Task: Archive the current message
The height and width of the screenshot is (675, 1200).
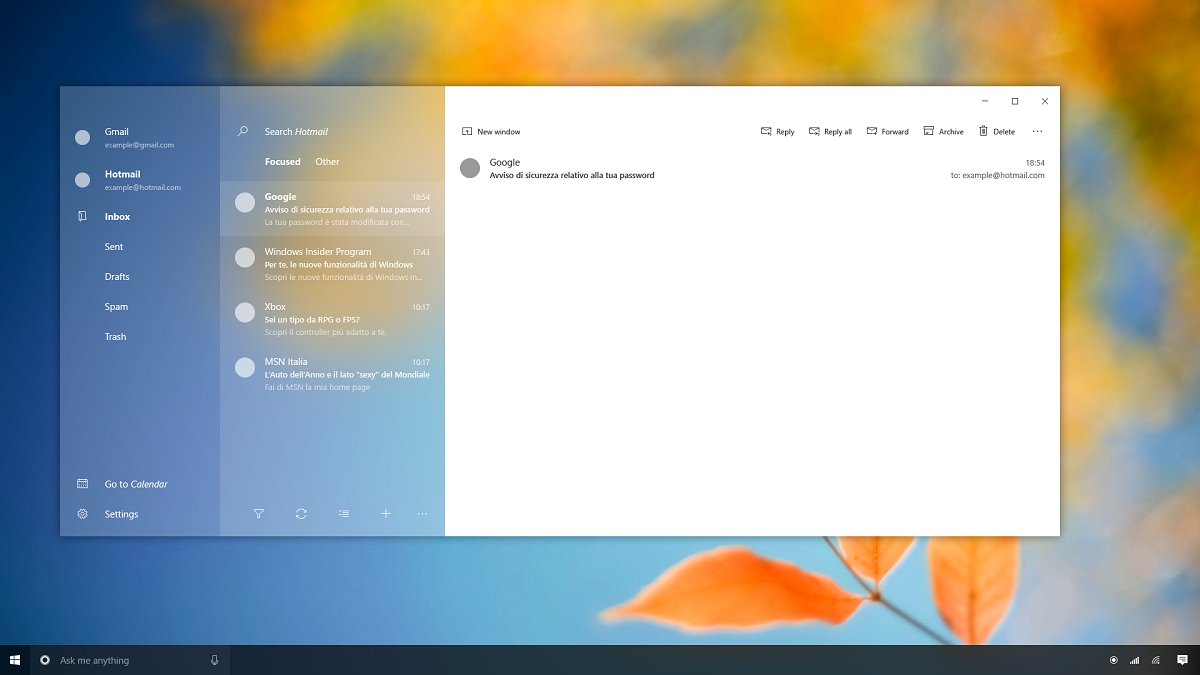Action: (x=943, y=132)
